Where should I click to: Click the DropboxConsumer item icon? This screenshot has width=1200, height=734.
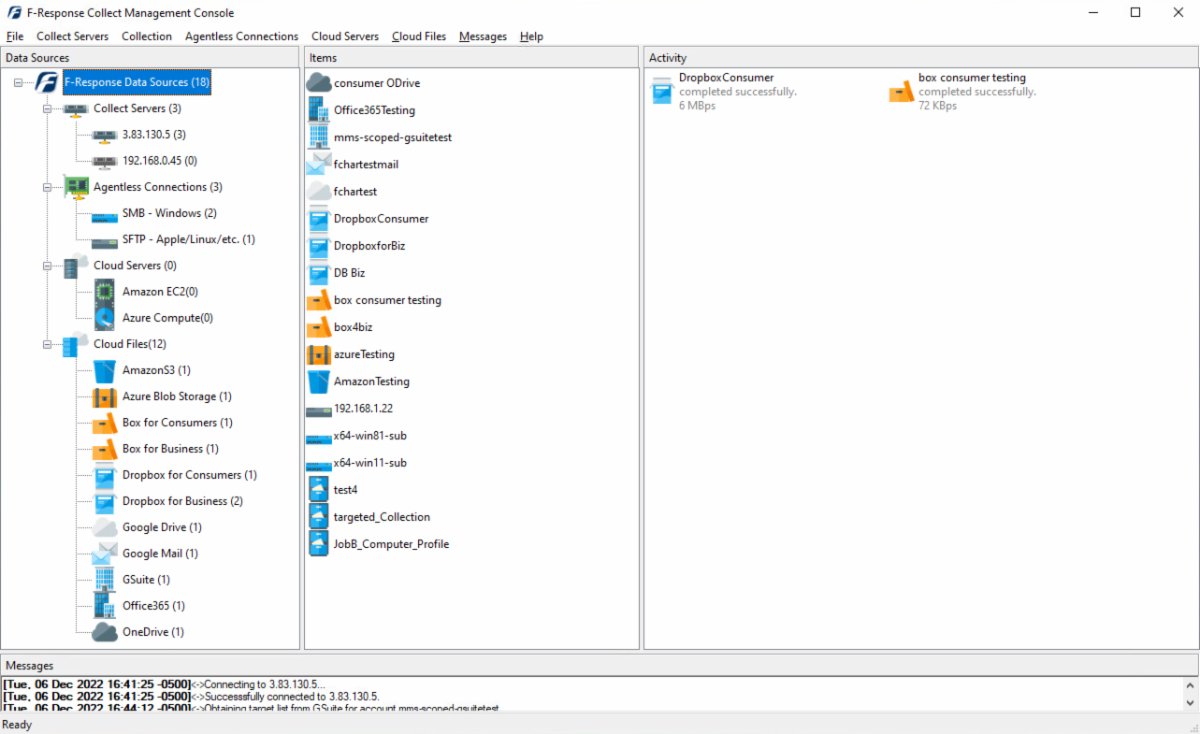click(319, 218)
